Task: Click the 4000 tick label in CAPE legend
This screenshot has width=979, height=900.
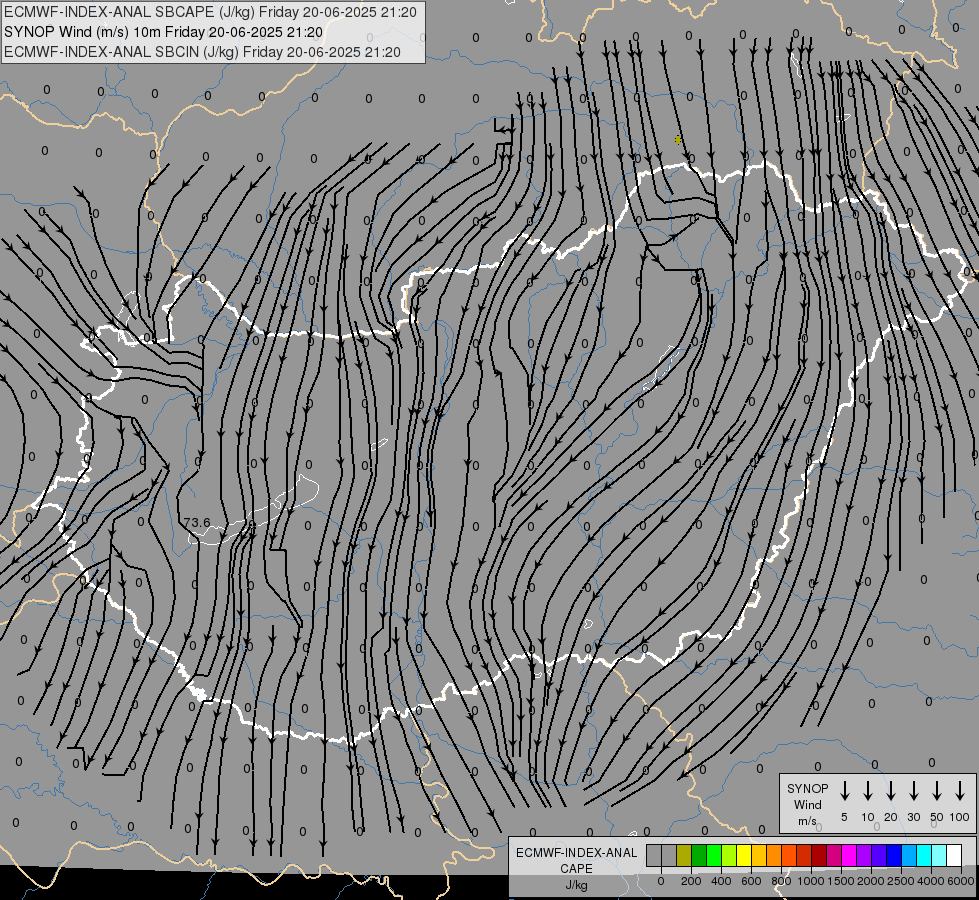Action: click(x=931, y=881)
